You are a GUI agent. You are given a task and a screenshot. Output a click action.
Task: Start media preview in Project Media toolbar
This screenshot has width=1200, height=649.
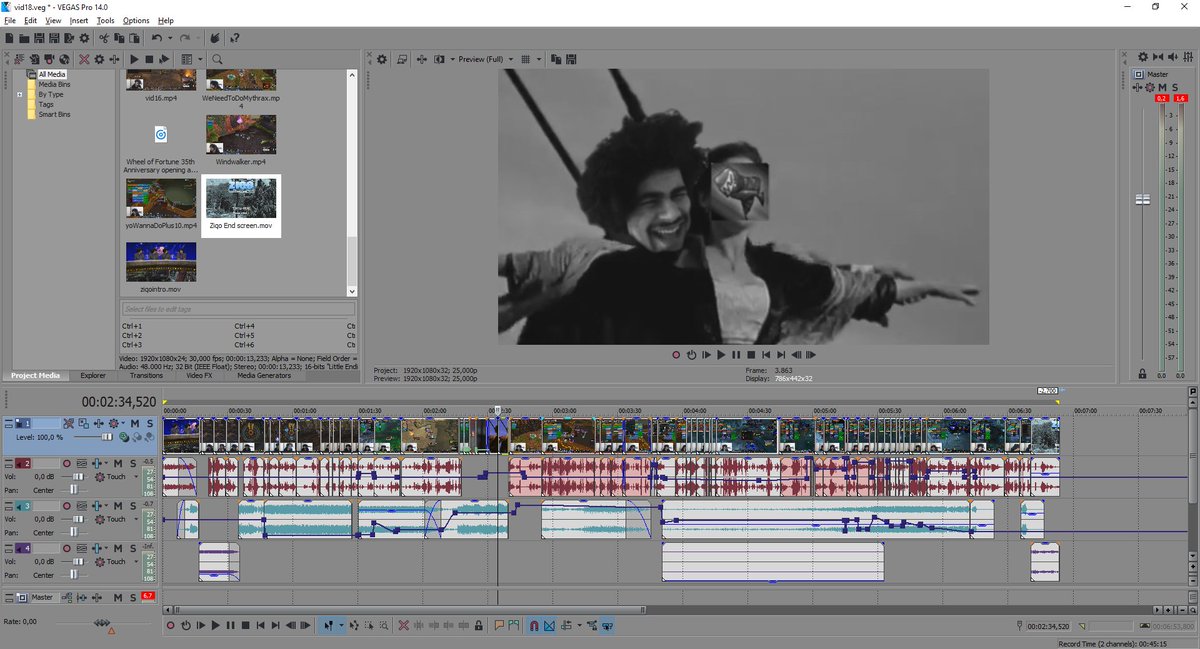point(134,59)
